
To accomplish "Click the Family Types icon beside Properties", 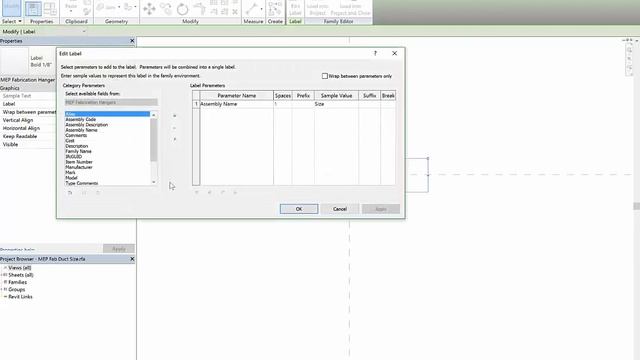I will click(x=50, y=8).
